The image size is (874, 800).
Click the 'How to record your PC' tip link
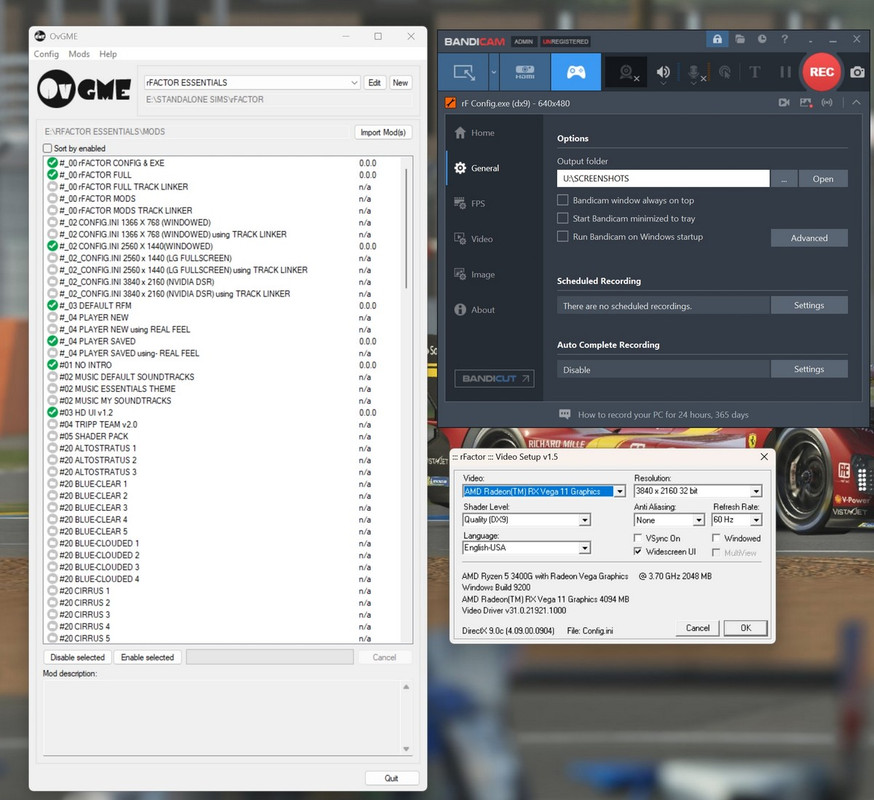click(663, 415)
